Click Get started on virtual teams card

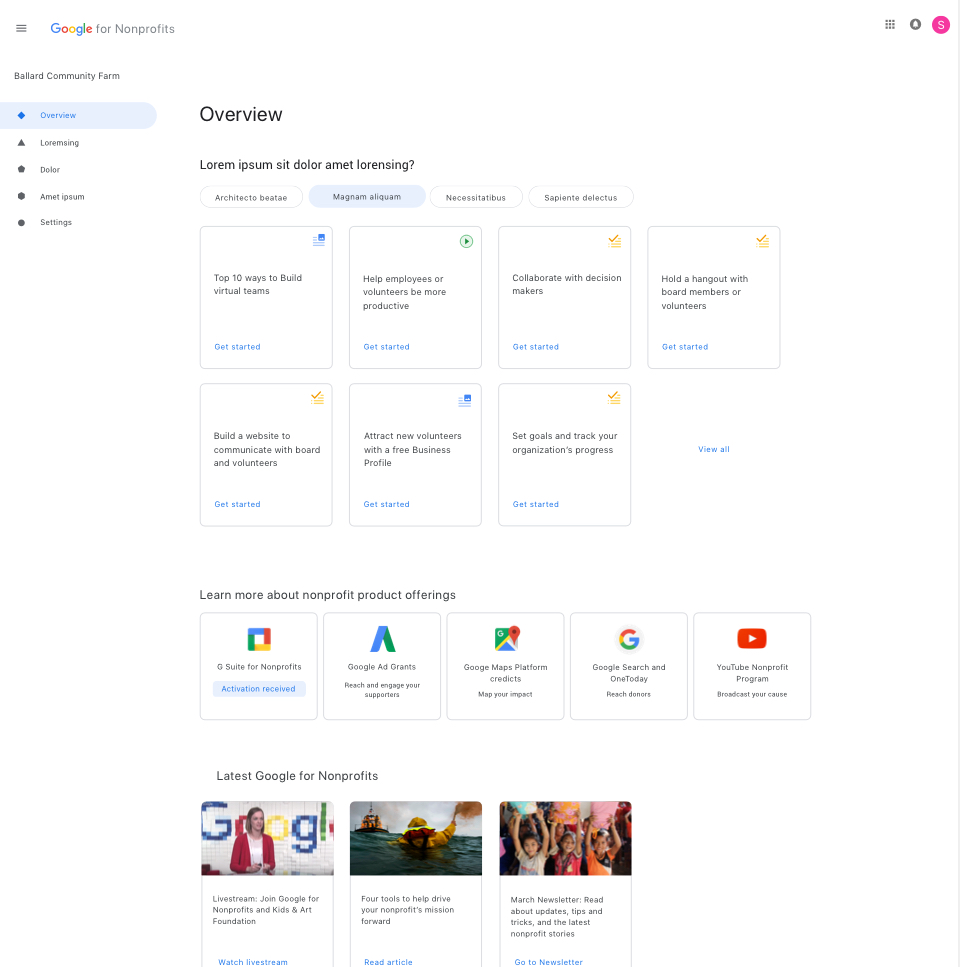(237, 347)
